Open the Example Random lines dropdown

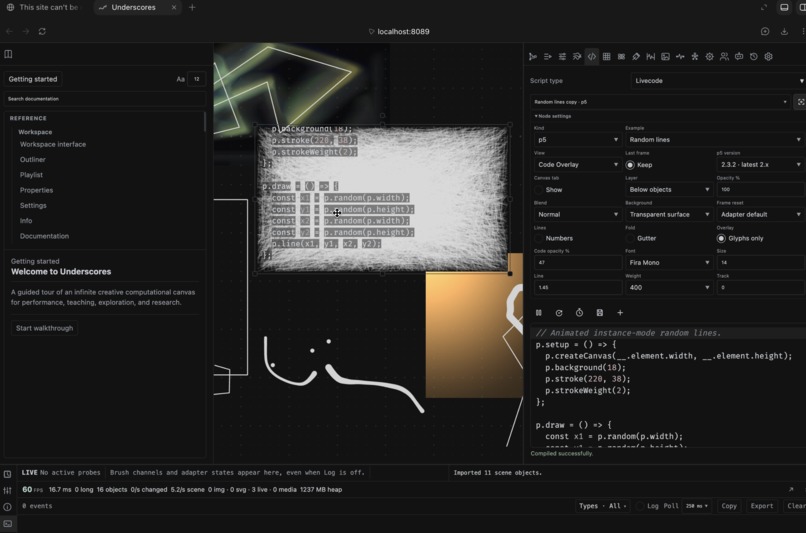[x=715, y=139]
